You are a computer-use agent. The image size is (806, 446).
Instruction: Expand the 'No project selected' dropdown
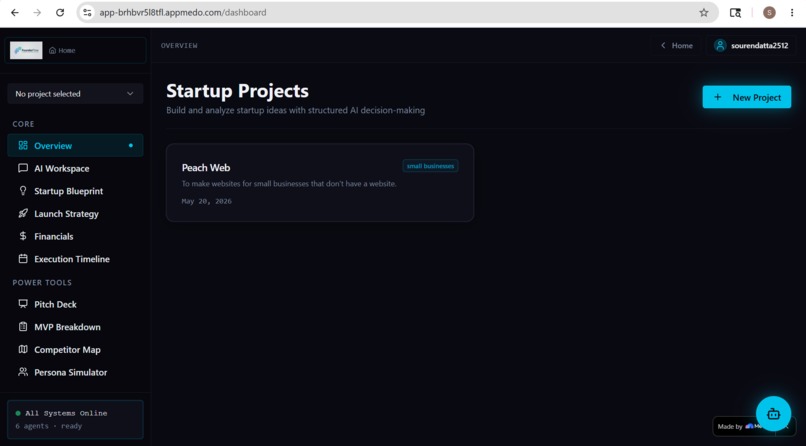point(75,94)
